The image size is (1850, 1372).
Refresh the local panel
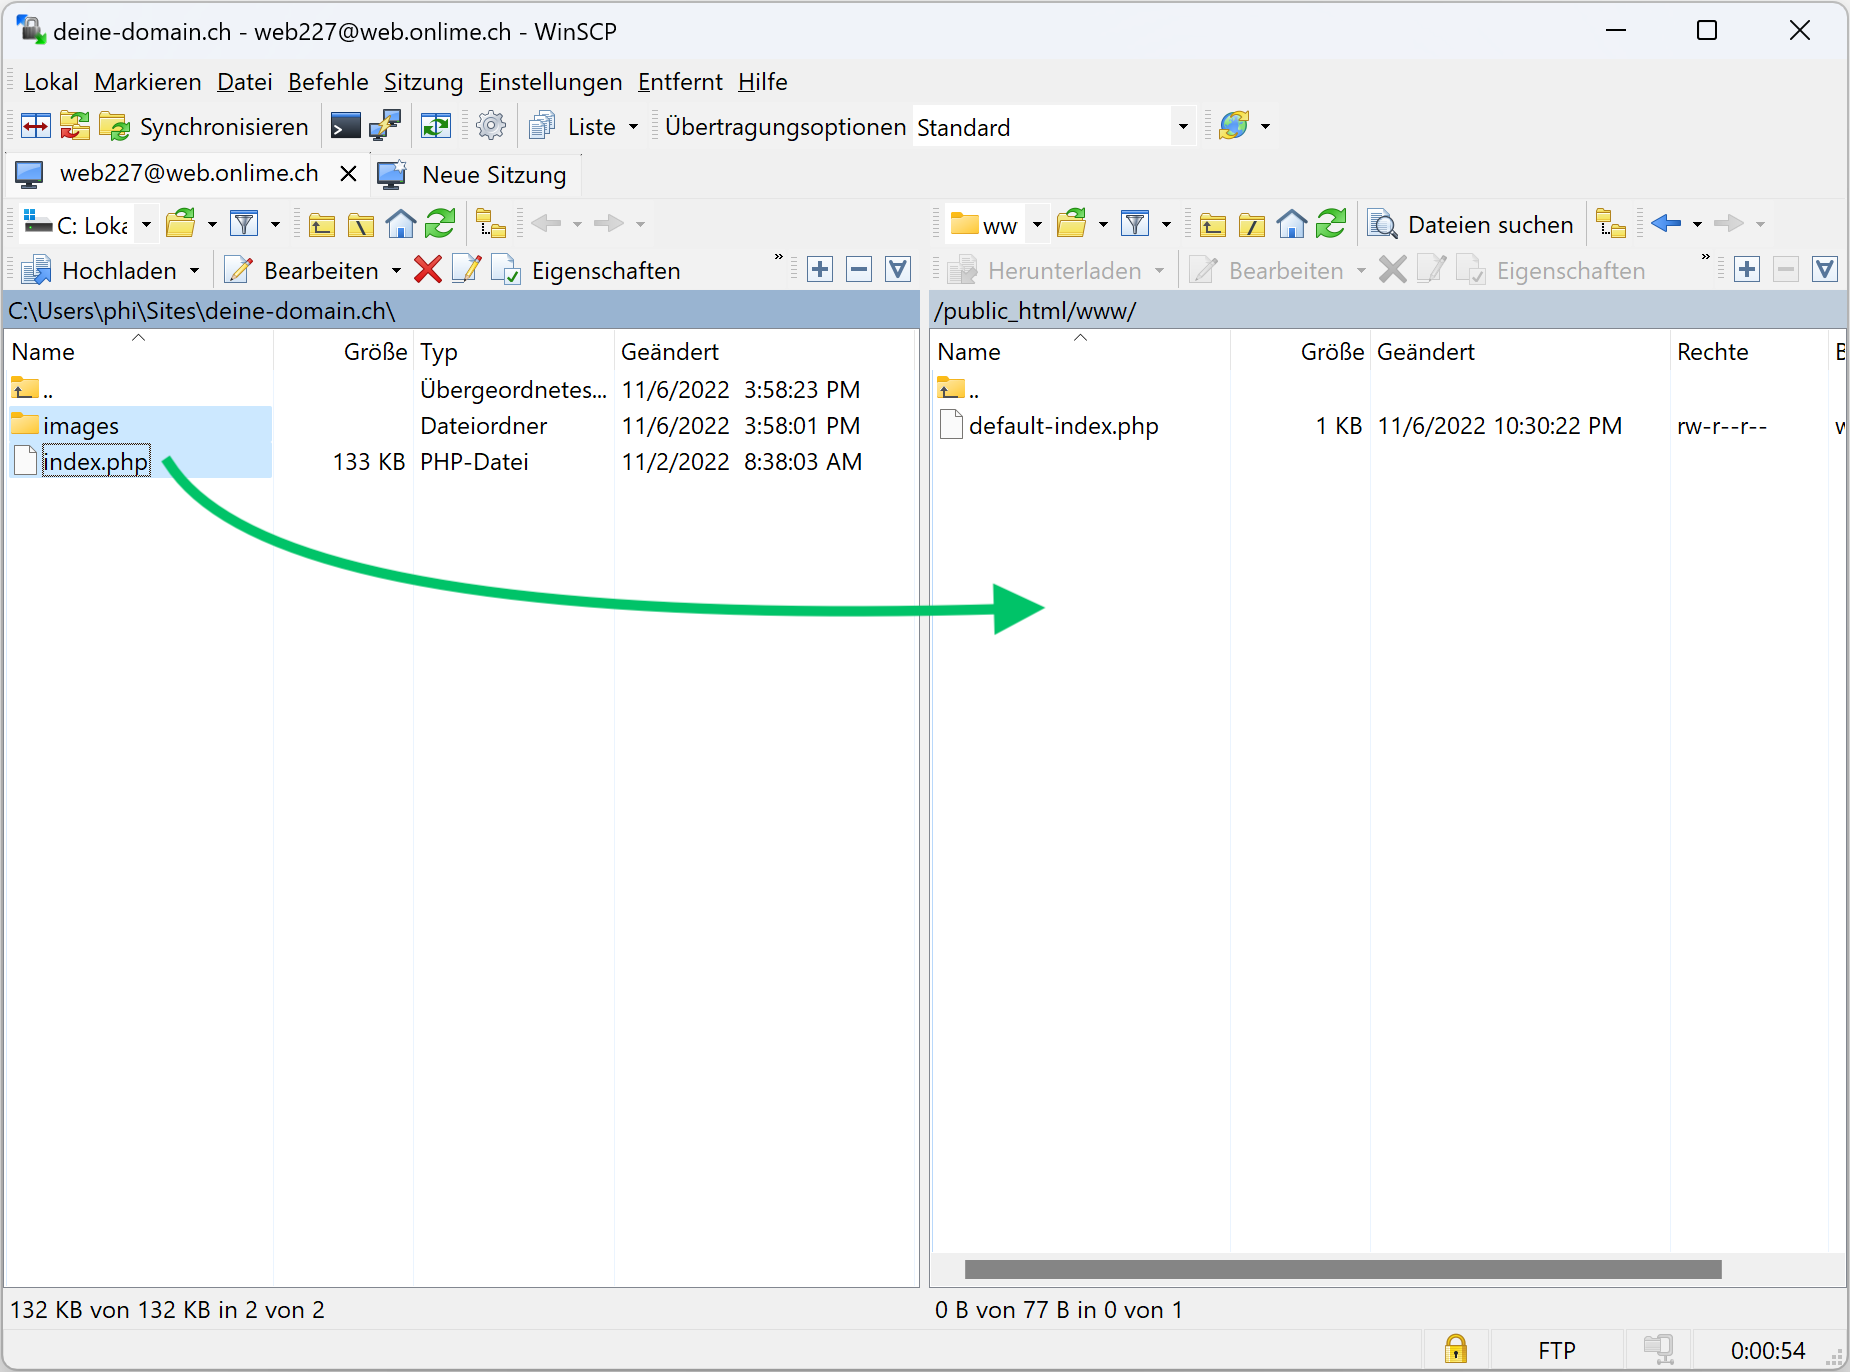440,224
